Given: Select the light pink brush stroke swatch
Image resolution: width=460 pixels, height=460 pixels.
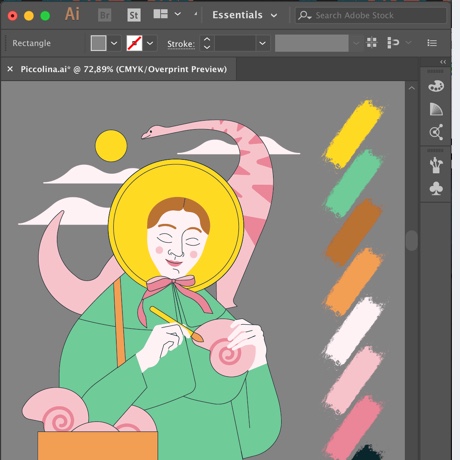Looking at the screenshot, I should [x=353, y=380].
